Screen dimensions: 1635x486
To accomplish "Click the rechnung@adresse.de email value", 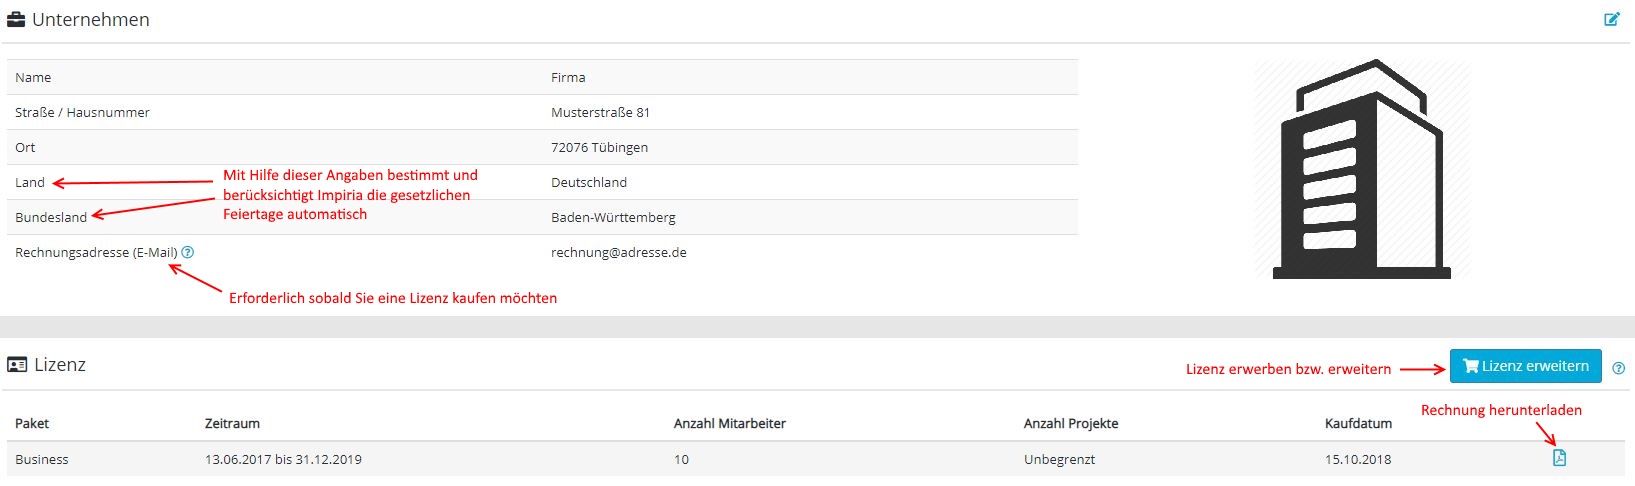I will pyautogui.click(x=619, y=252).
